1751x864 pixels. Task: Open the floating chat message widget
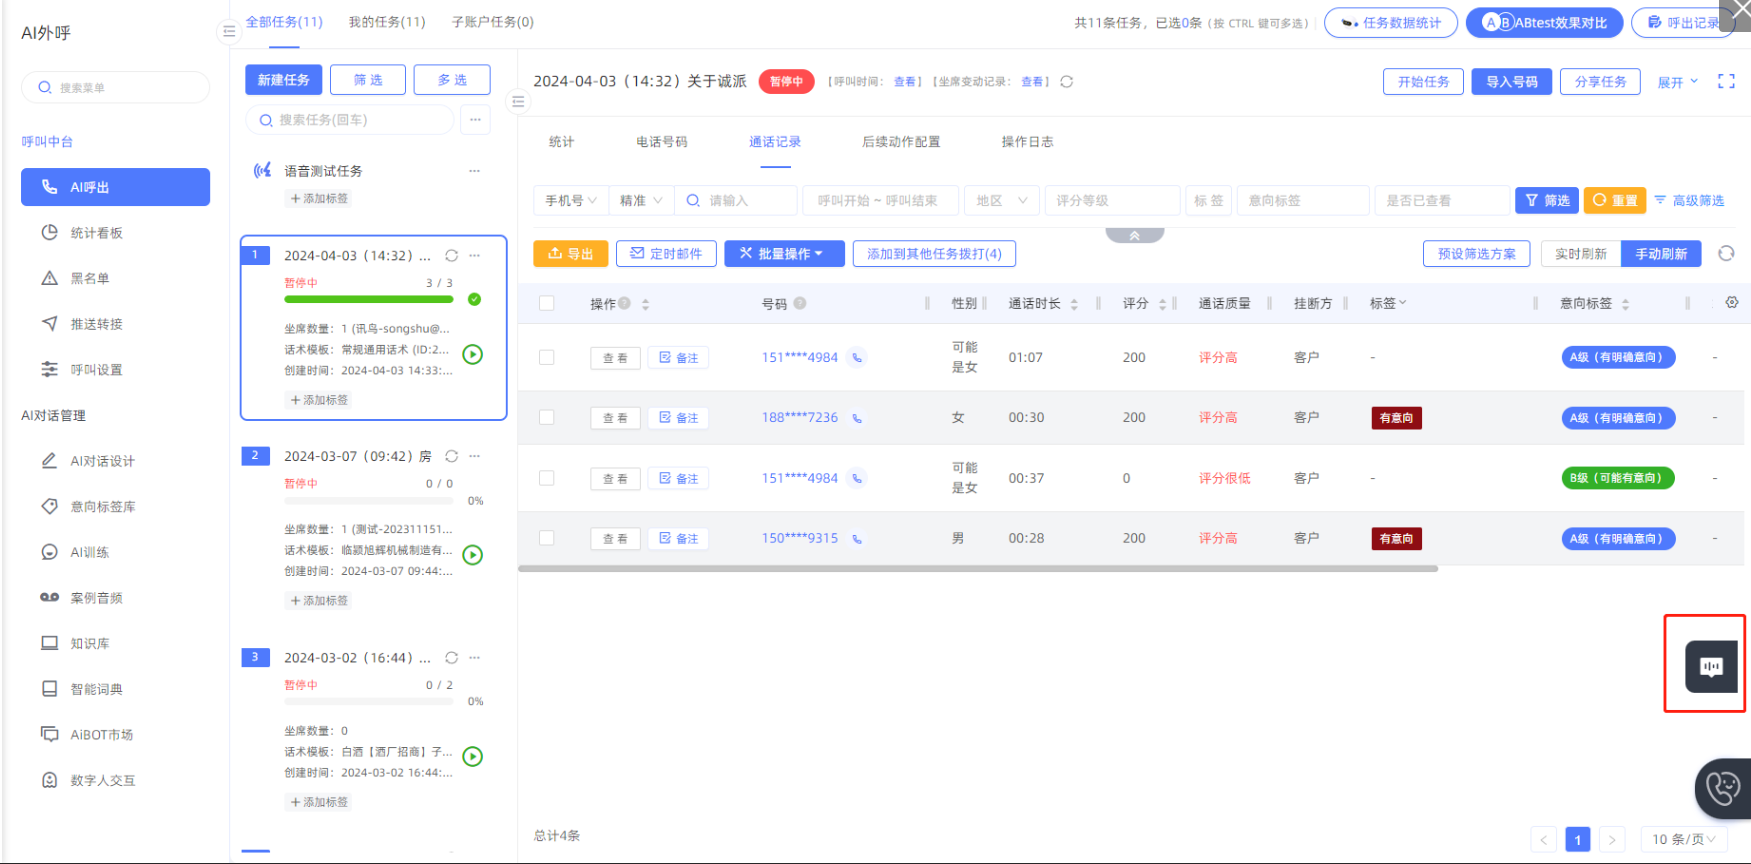tap(1711, 667)
